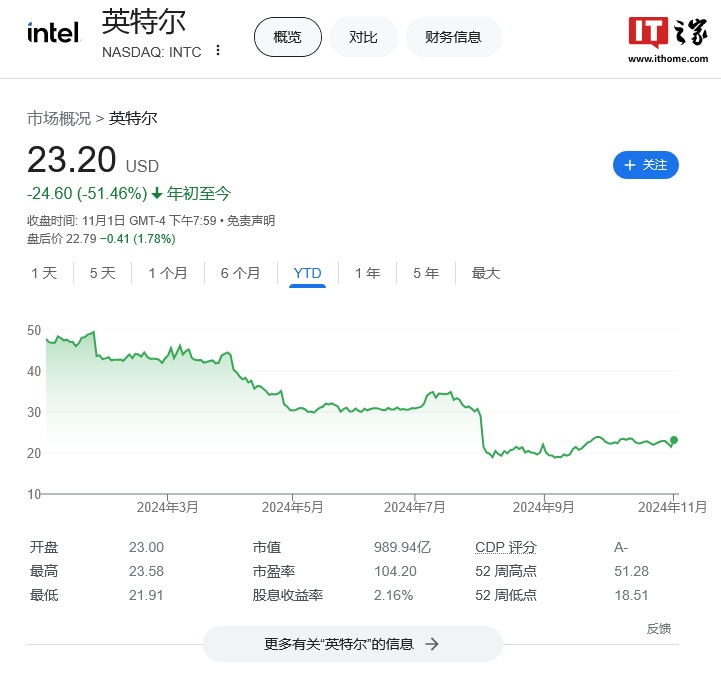Show the 5 年 price history
This screenshot has height=682, width=721.
[425, 273]
